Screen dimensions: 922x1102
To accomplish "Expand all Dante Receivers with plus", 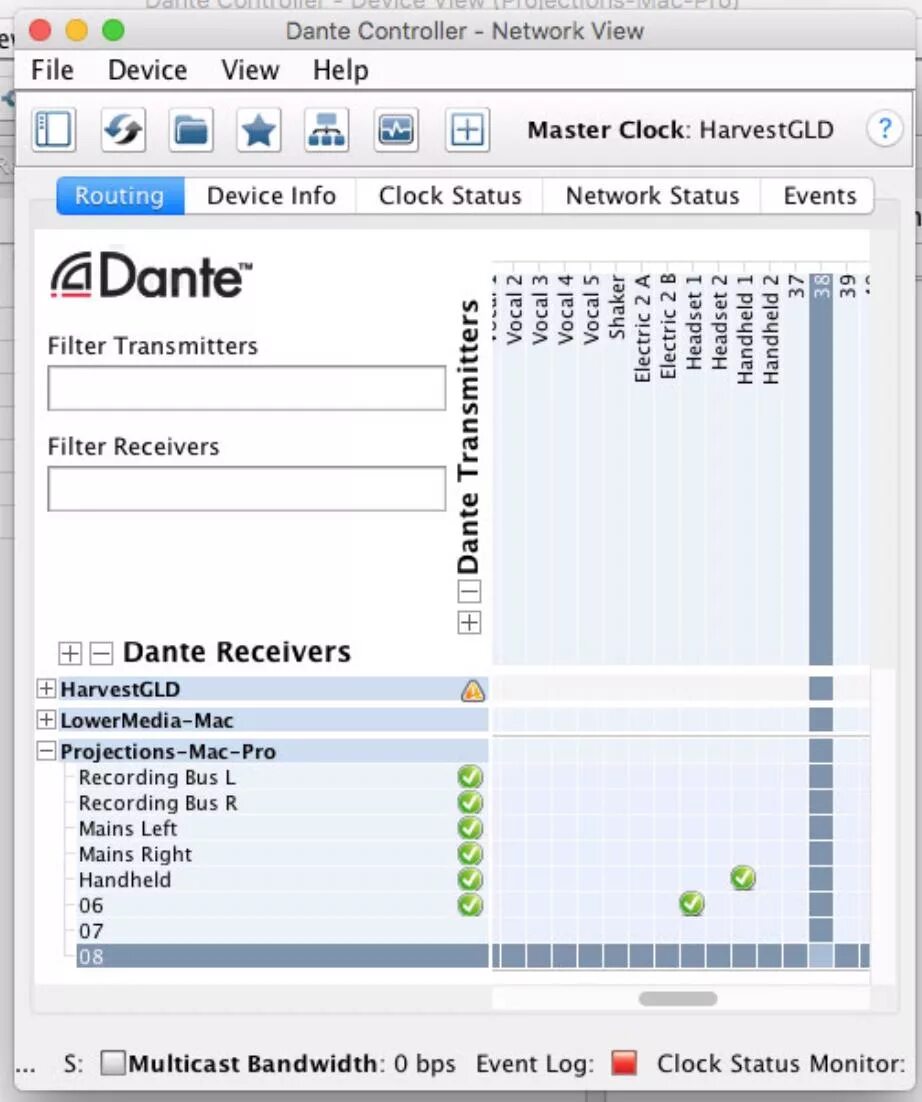I will 70,653.
